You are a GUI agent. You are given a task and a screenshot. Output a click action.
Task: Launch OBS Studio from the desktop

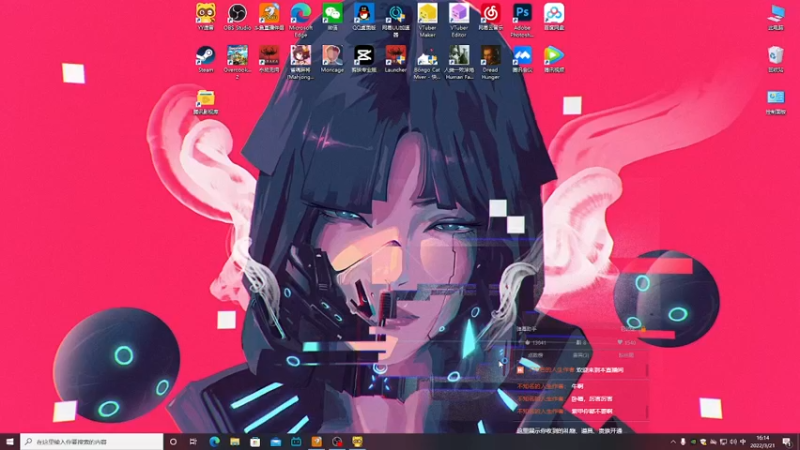[237, 17]
